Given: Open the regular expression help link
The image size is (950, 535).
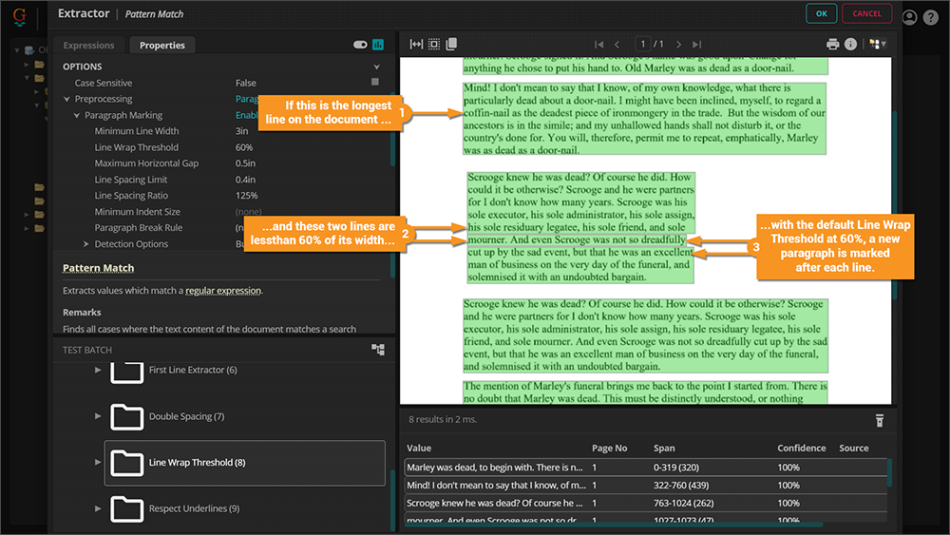Looking at the screenshot, I should pos(223,291).
